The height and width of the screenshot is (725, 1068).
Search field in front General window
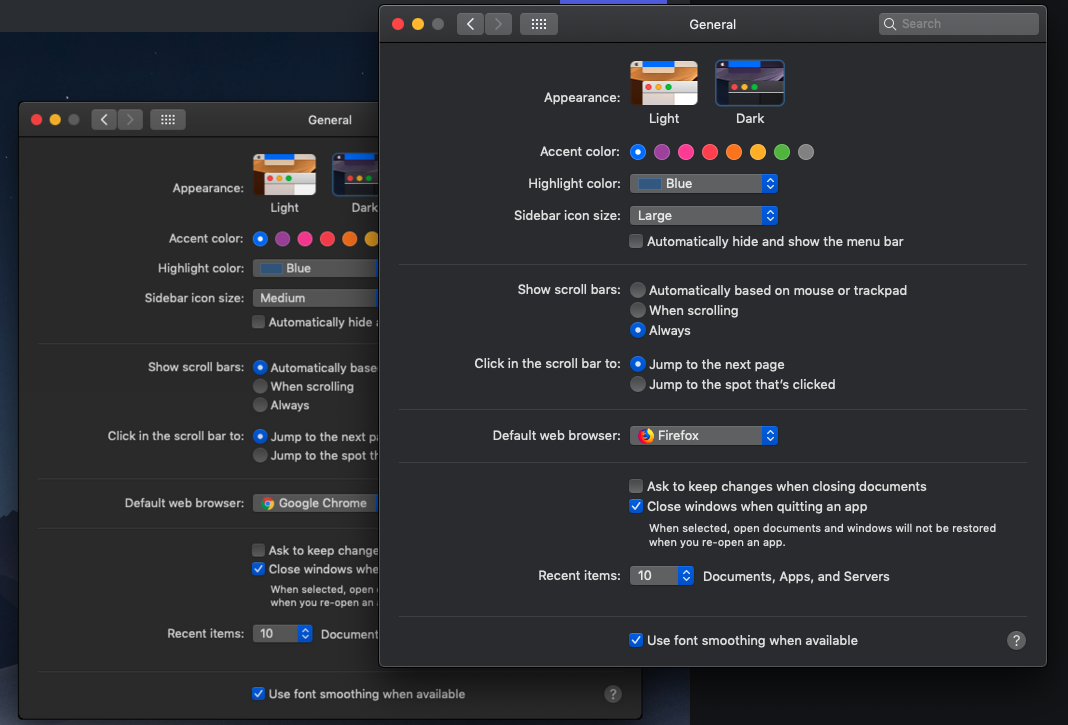coord(958,24)
